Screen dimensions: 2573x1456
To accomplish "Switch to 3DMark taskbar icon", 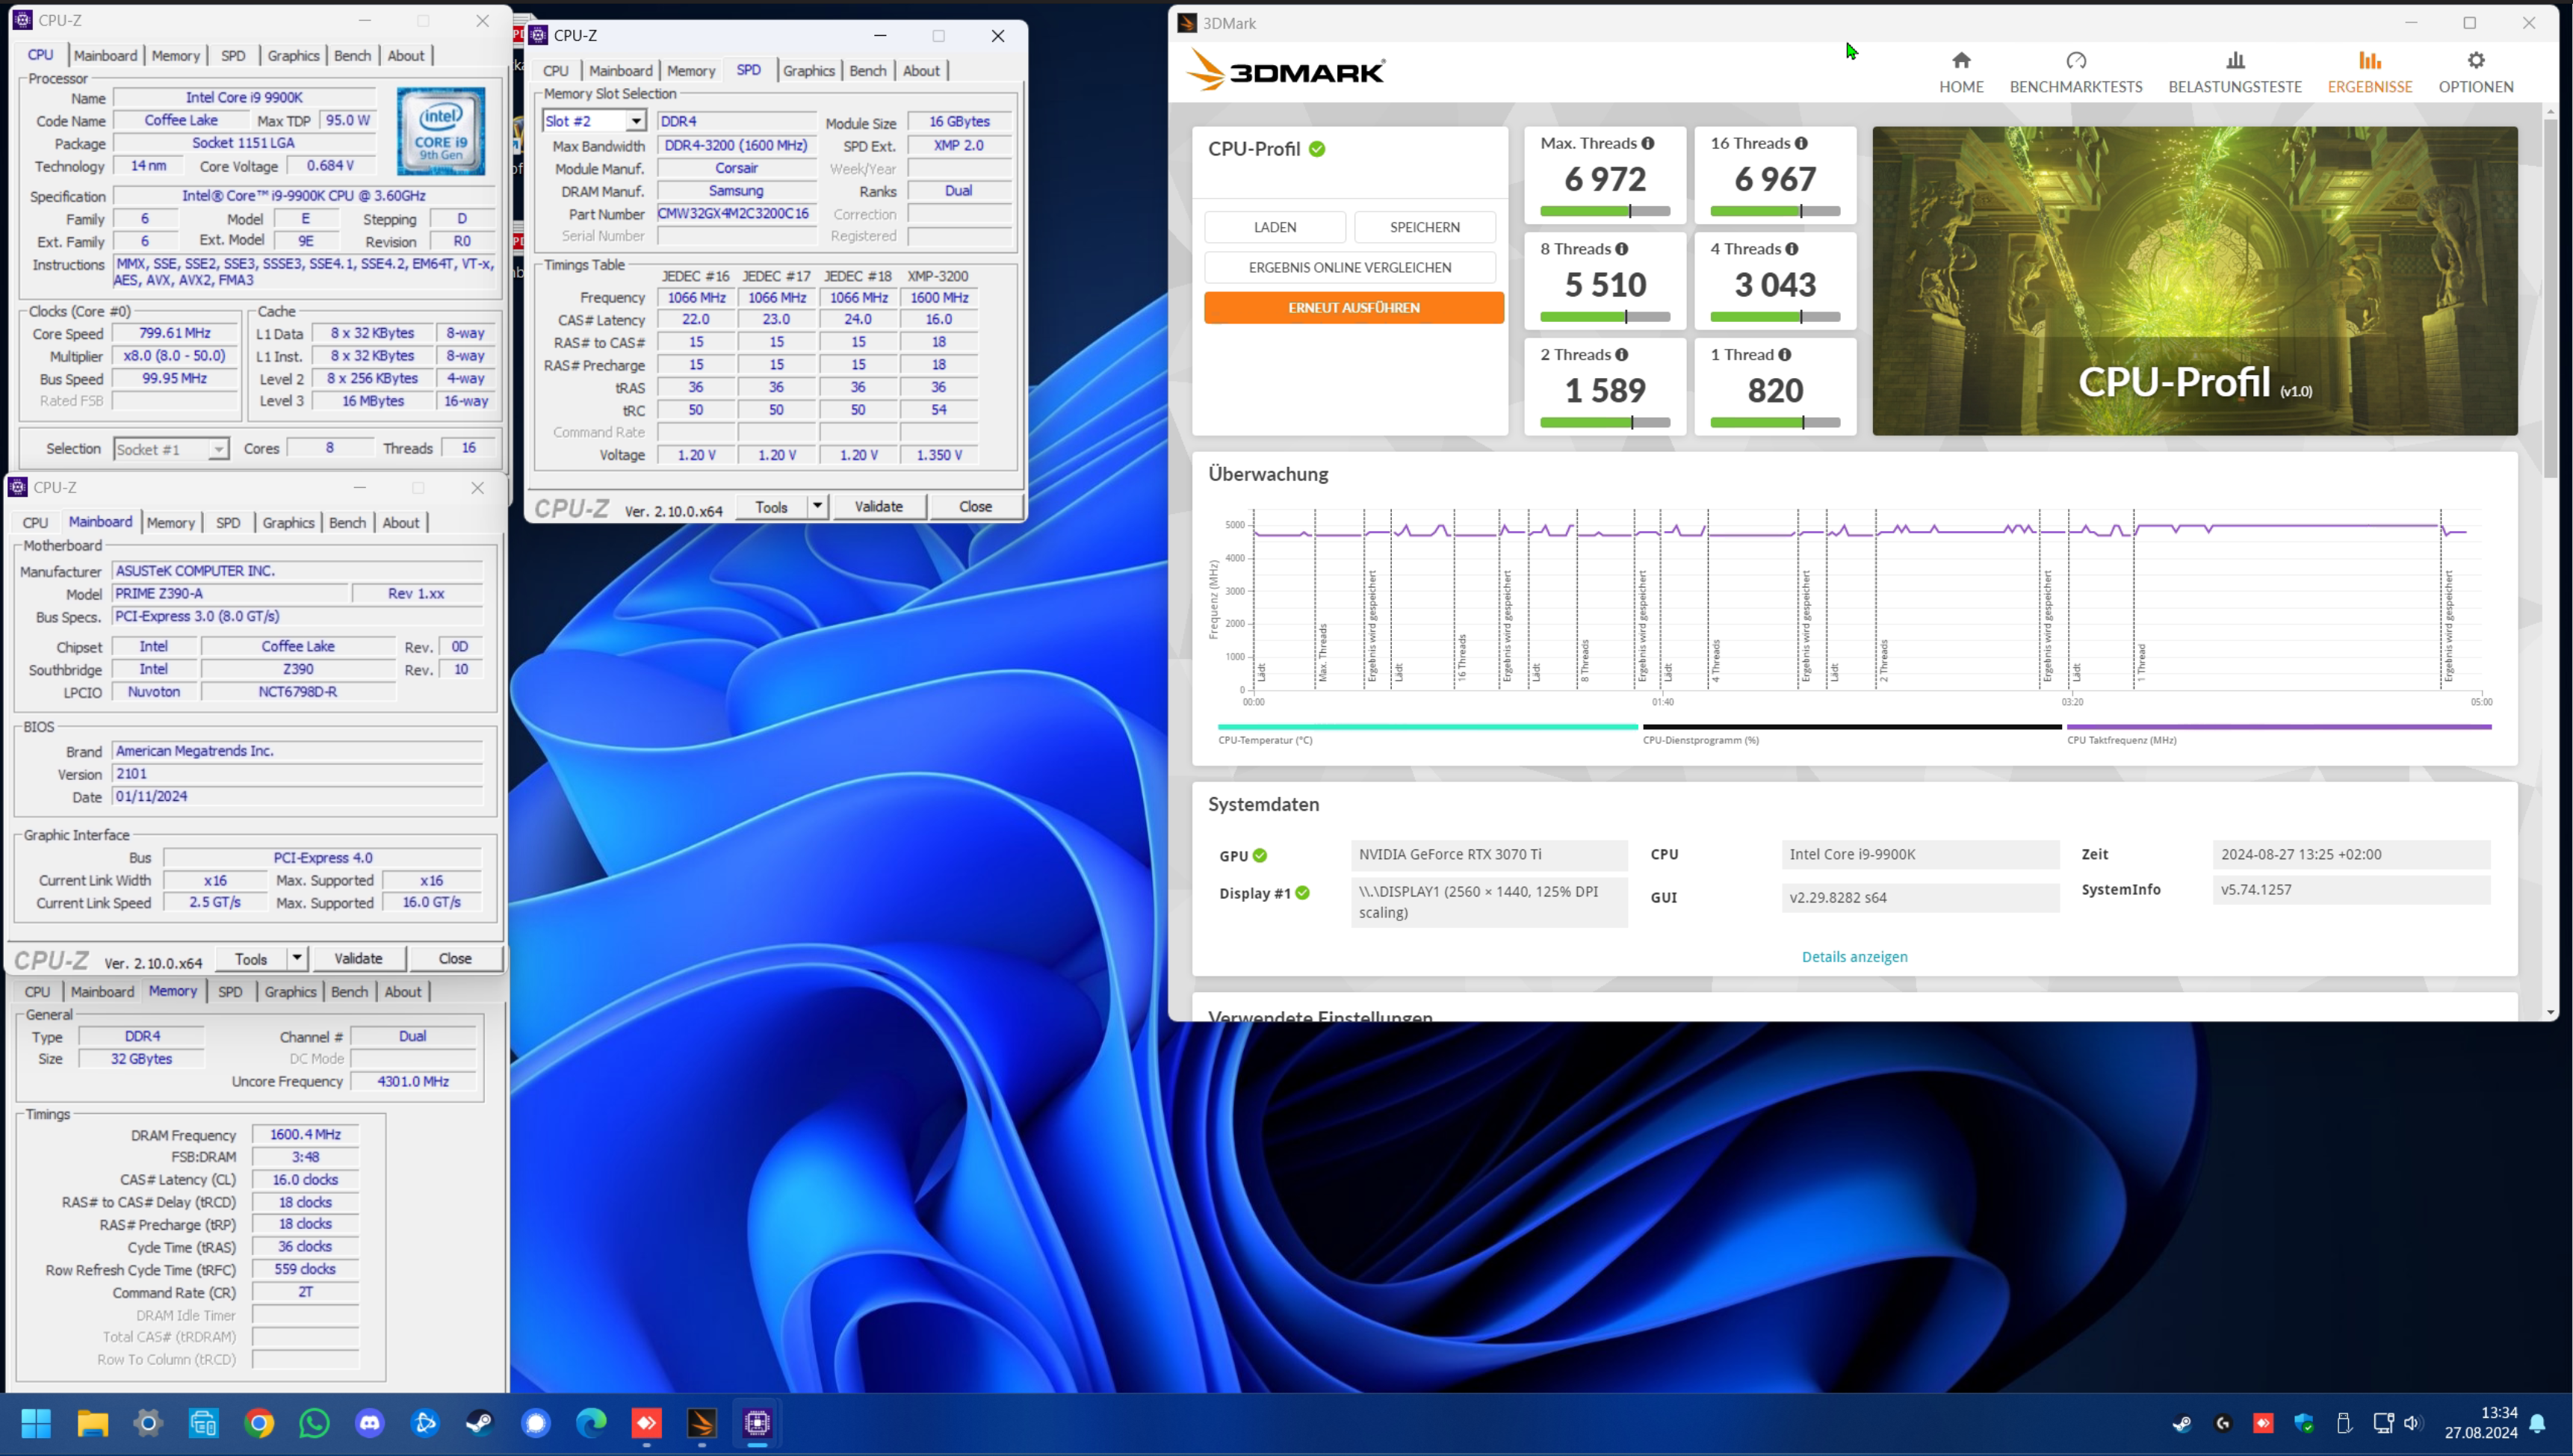I will [702, 1422].
